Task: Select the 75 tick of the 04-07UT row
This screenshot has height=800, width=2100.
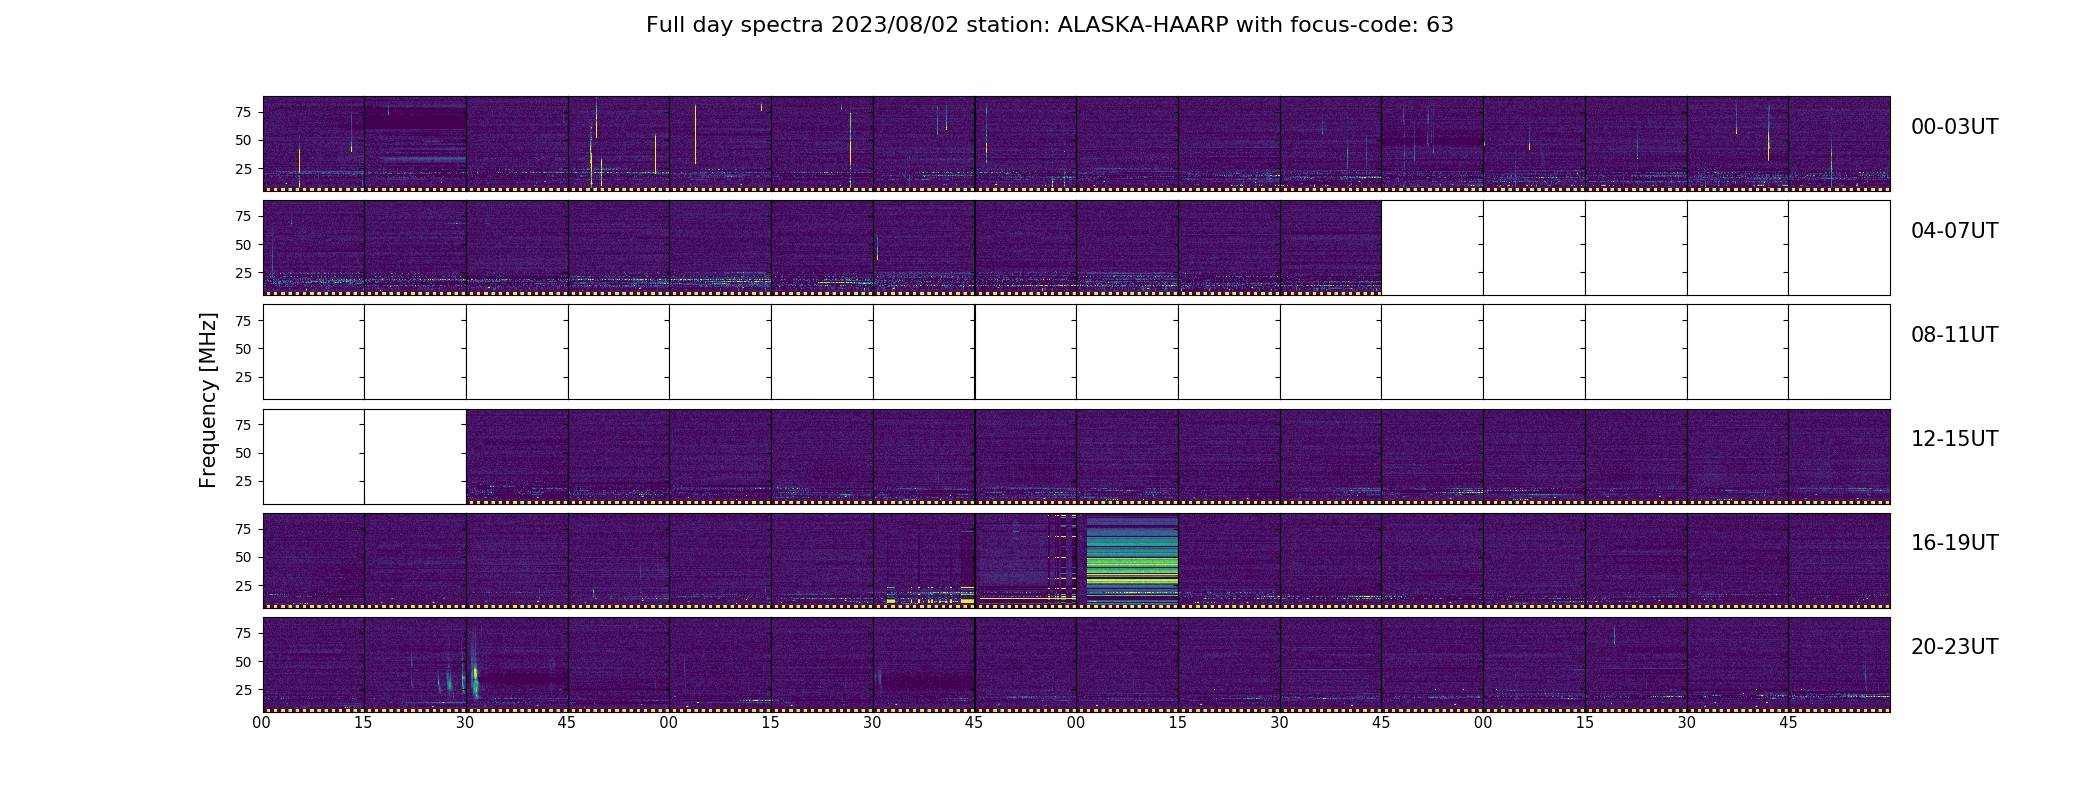Action: 243,216
